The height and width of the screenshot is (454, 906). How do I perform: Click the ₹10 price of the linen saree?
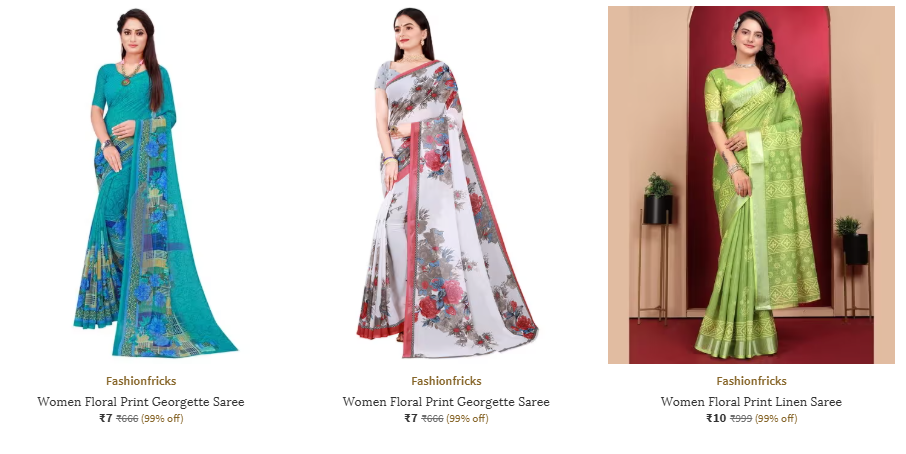(716, 418)
